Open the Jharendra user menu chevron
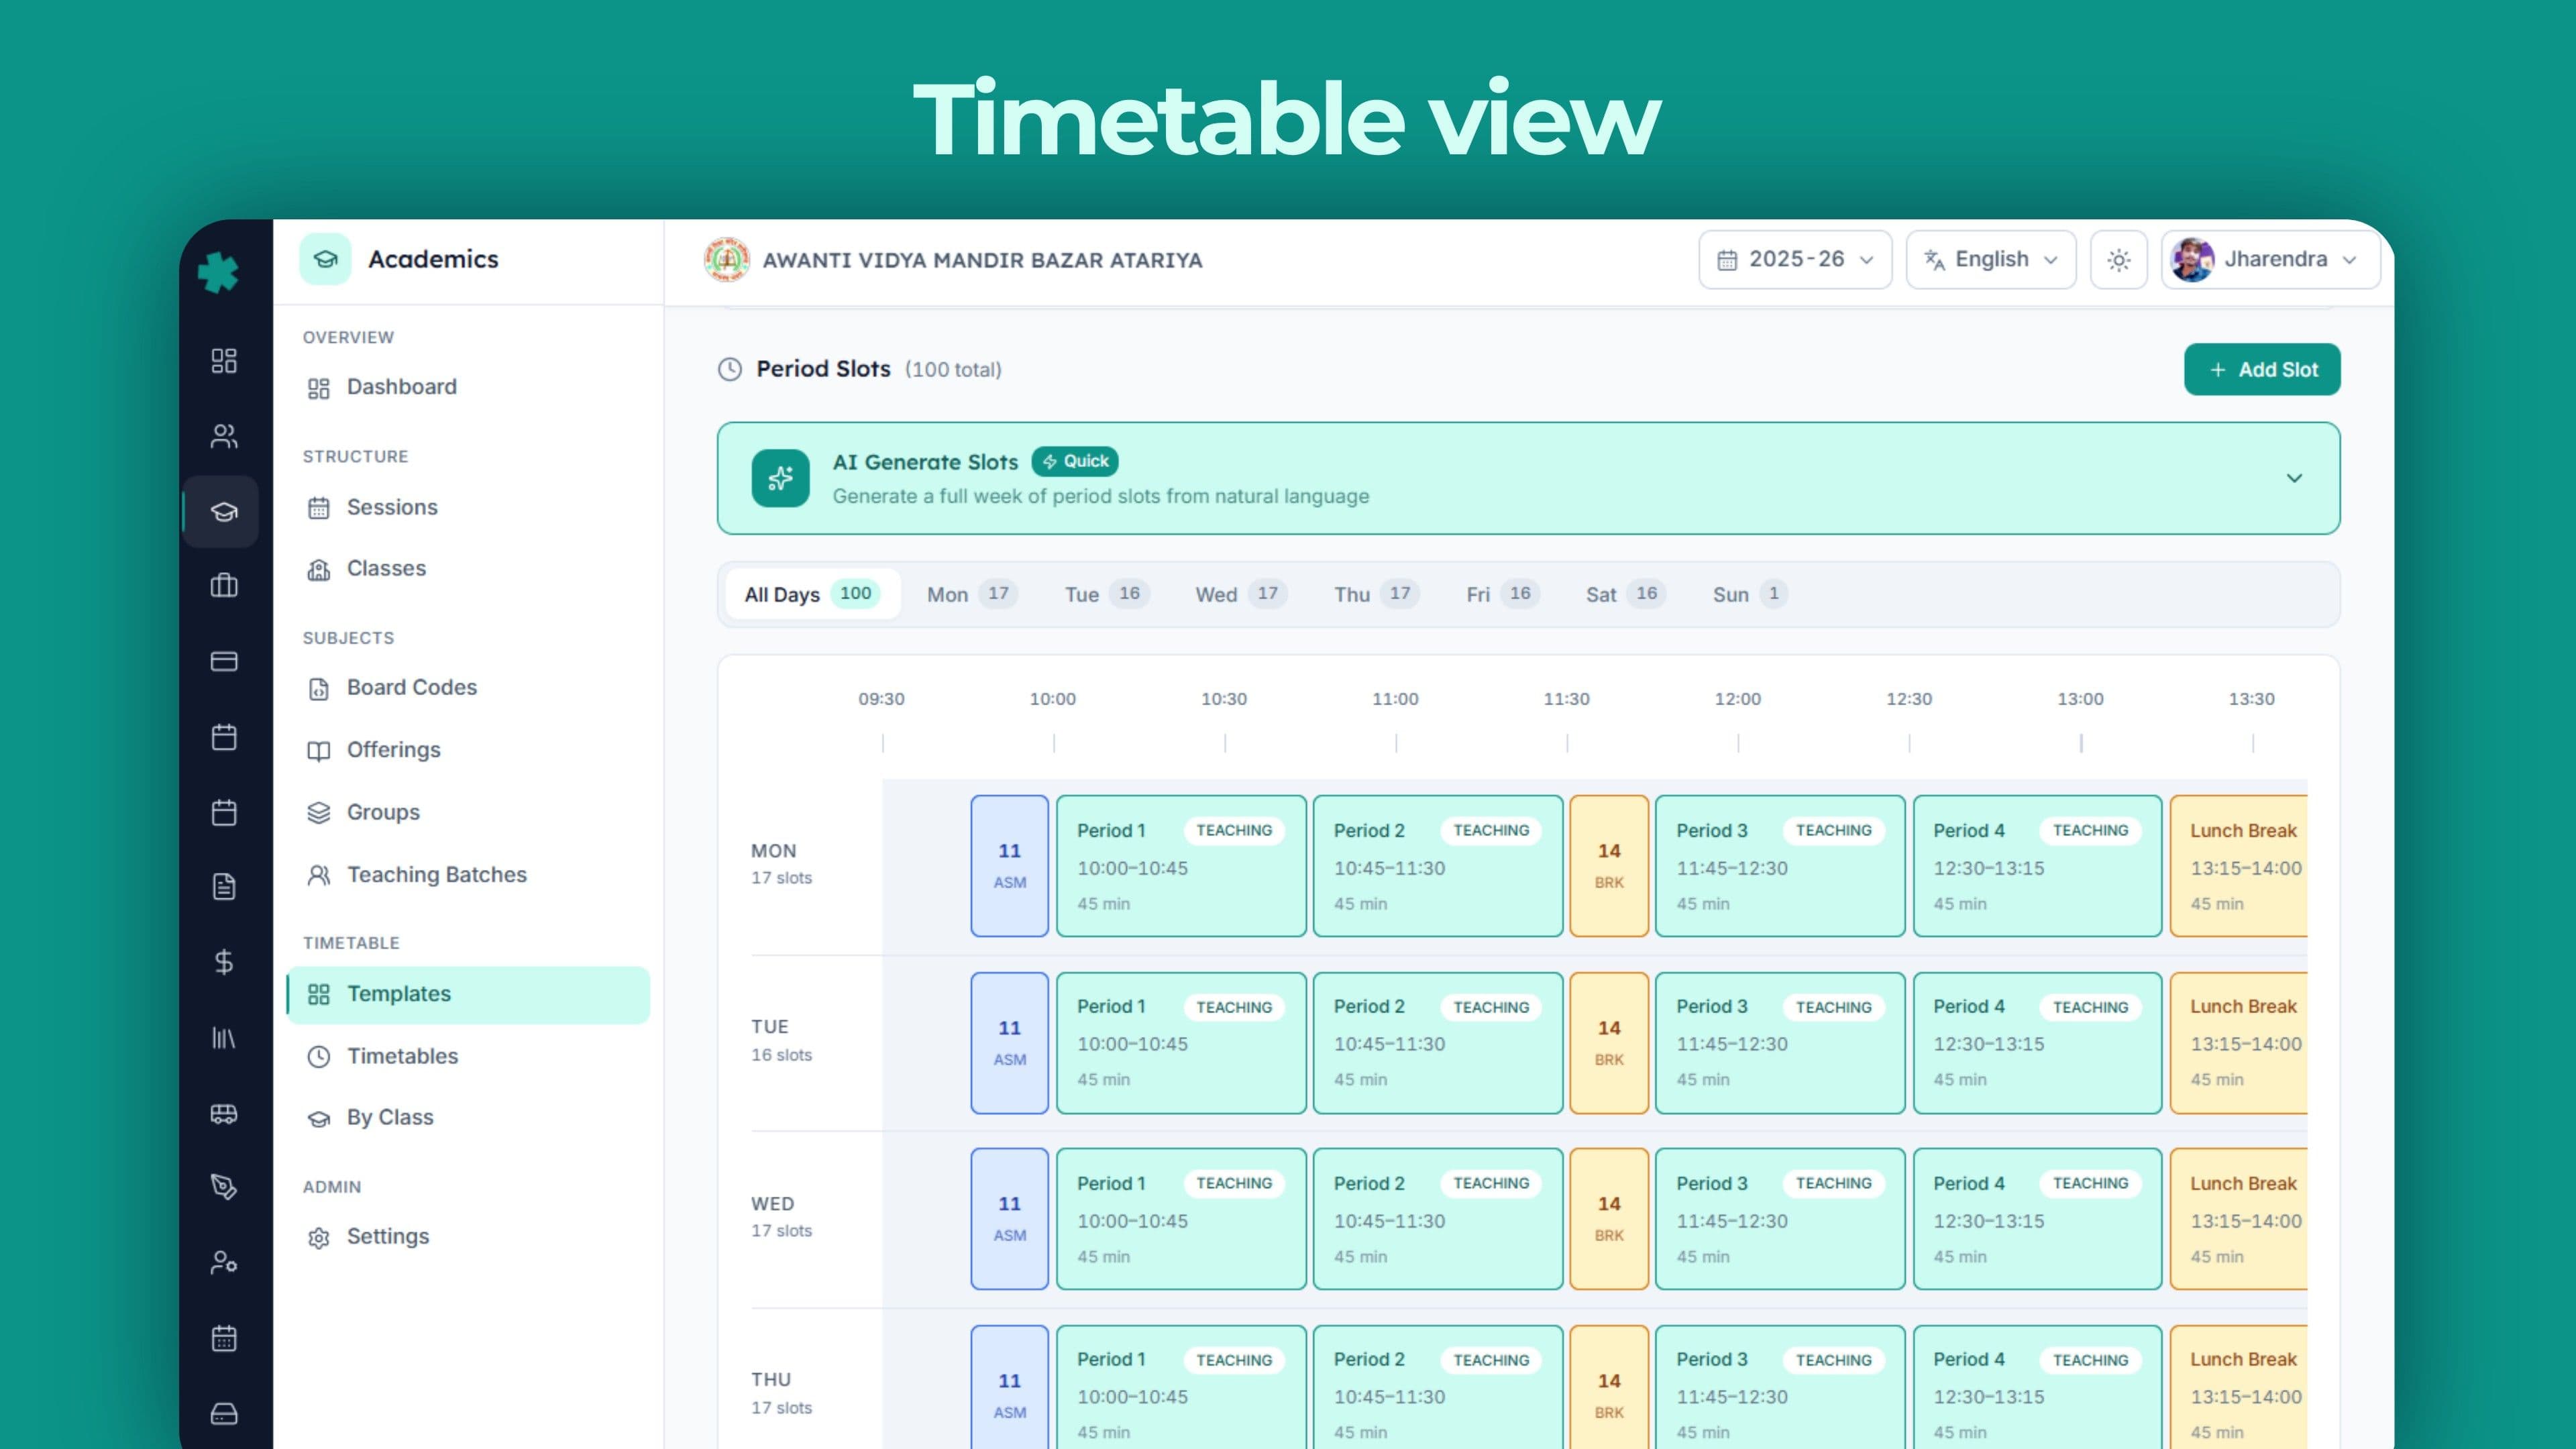Screen dimensions: 2576x1449 tap(2349, 260)
